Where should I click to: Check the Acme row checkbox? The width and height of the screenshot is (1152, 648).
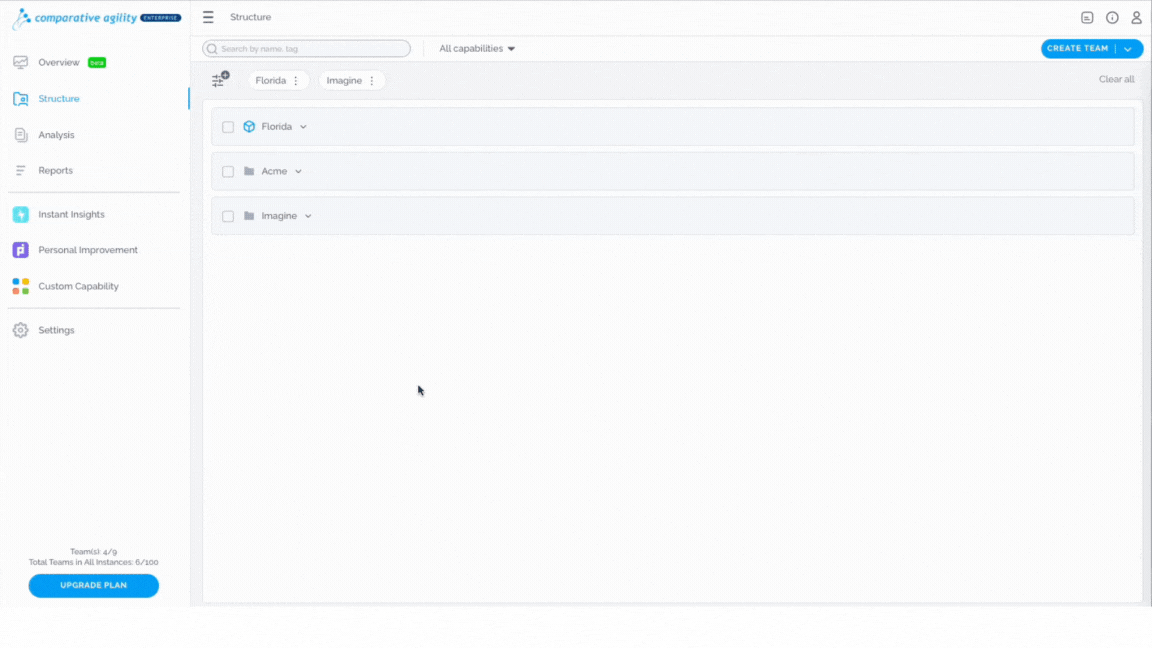[x=228, y=171]
